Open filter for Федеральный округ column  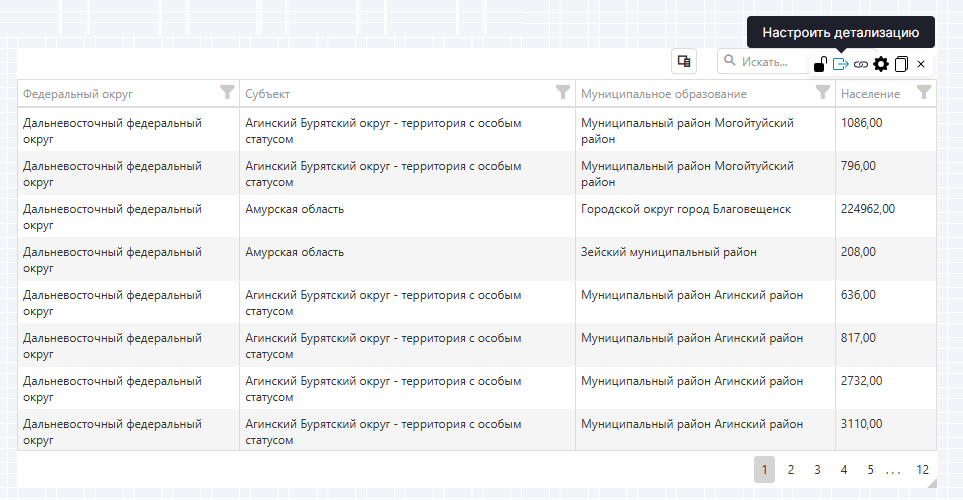[x=227, y=93]
